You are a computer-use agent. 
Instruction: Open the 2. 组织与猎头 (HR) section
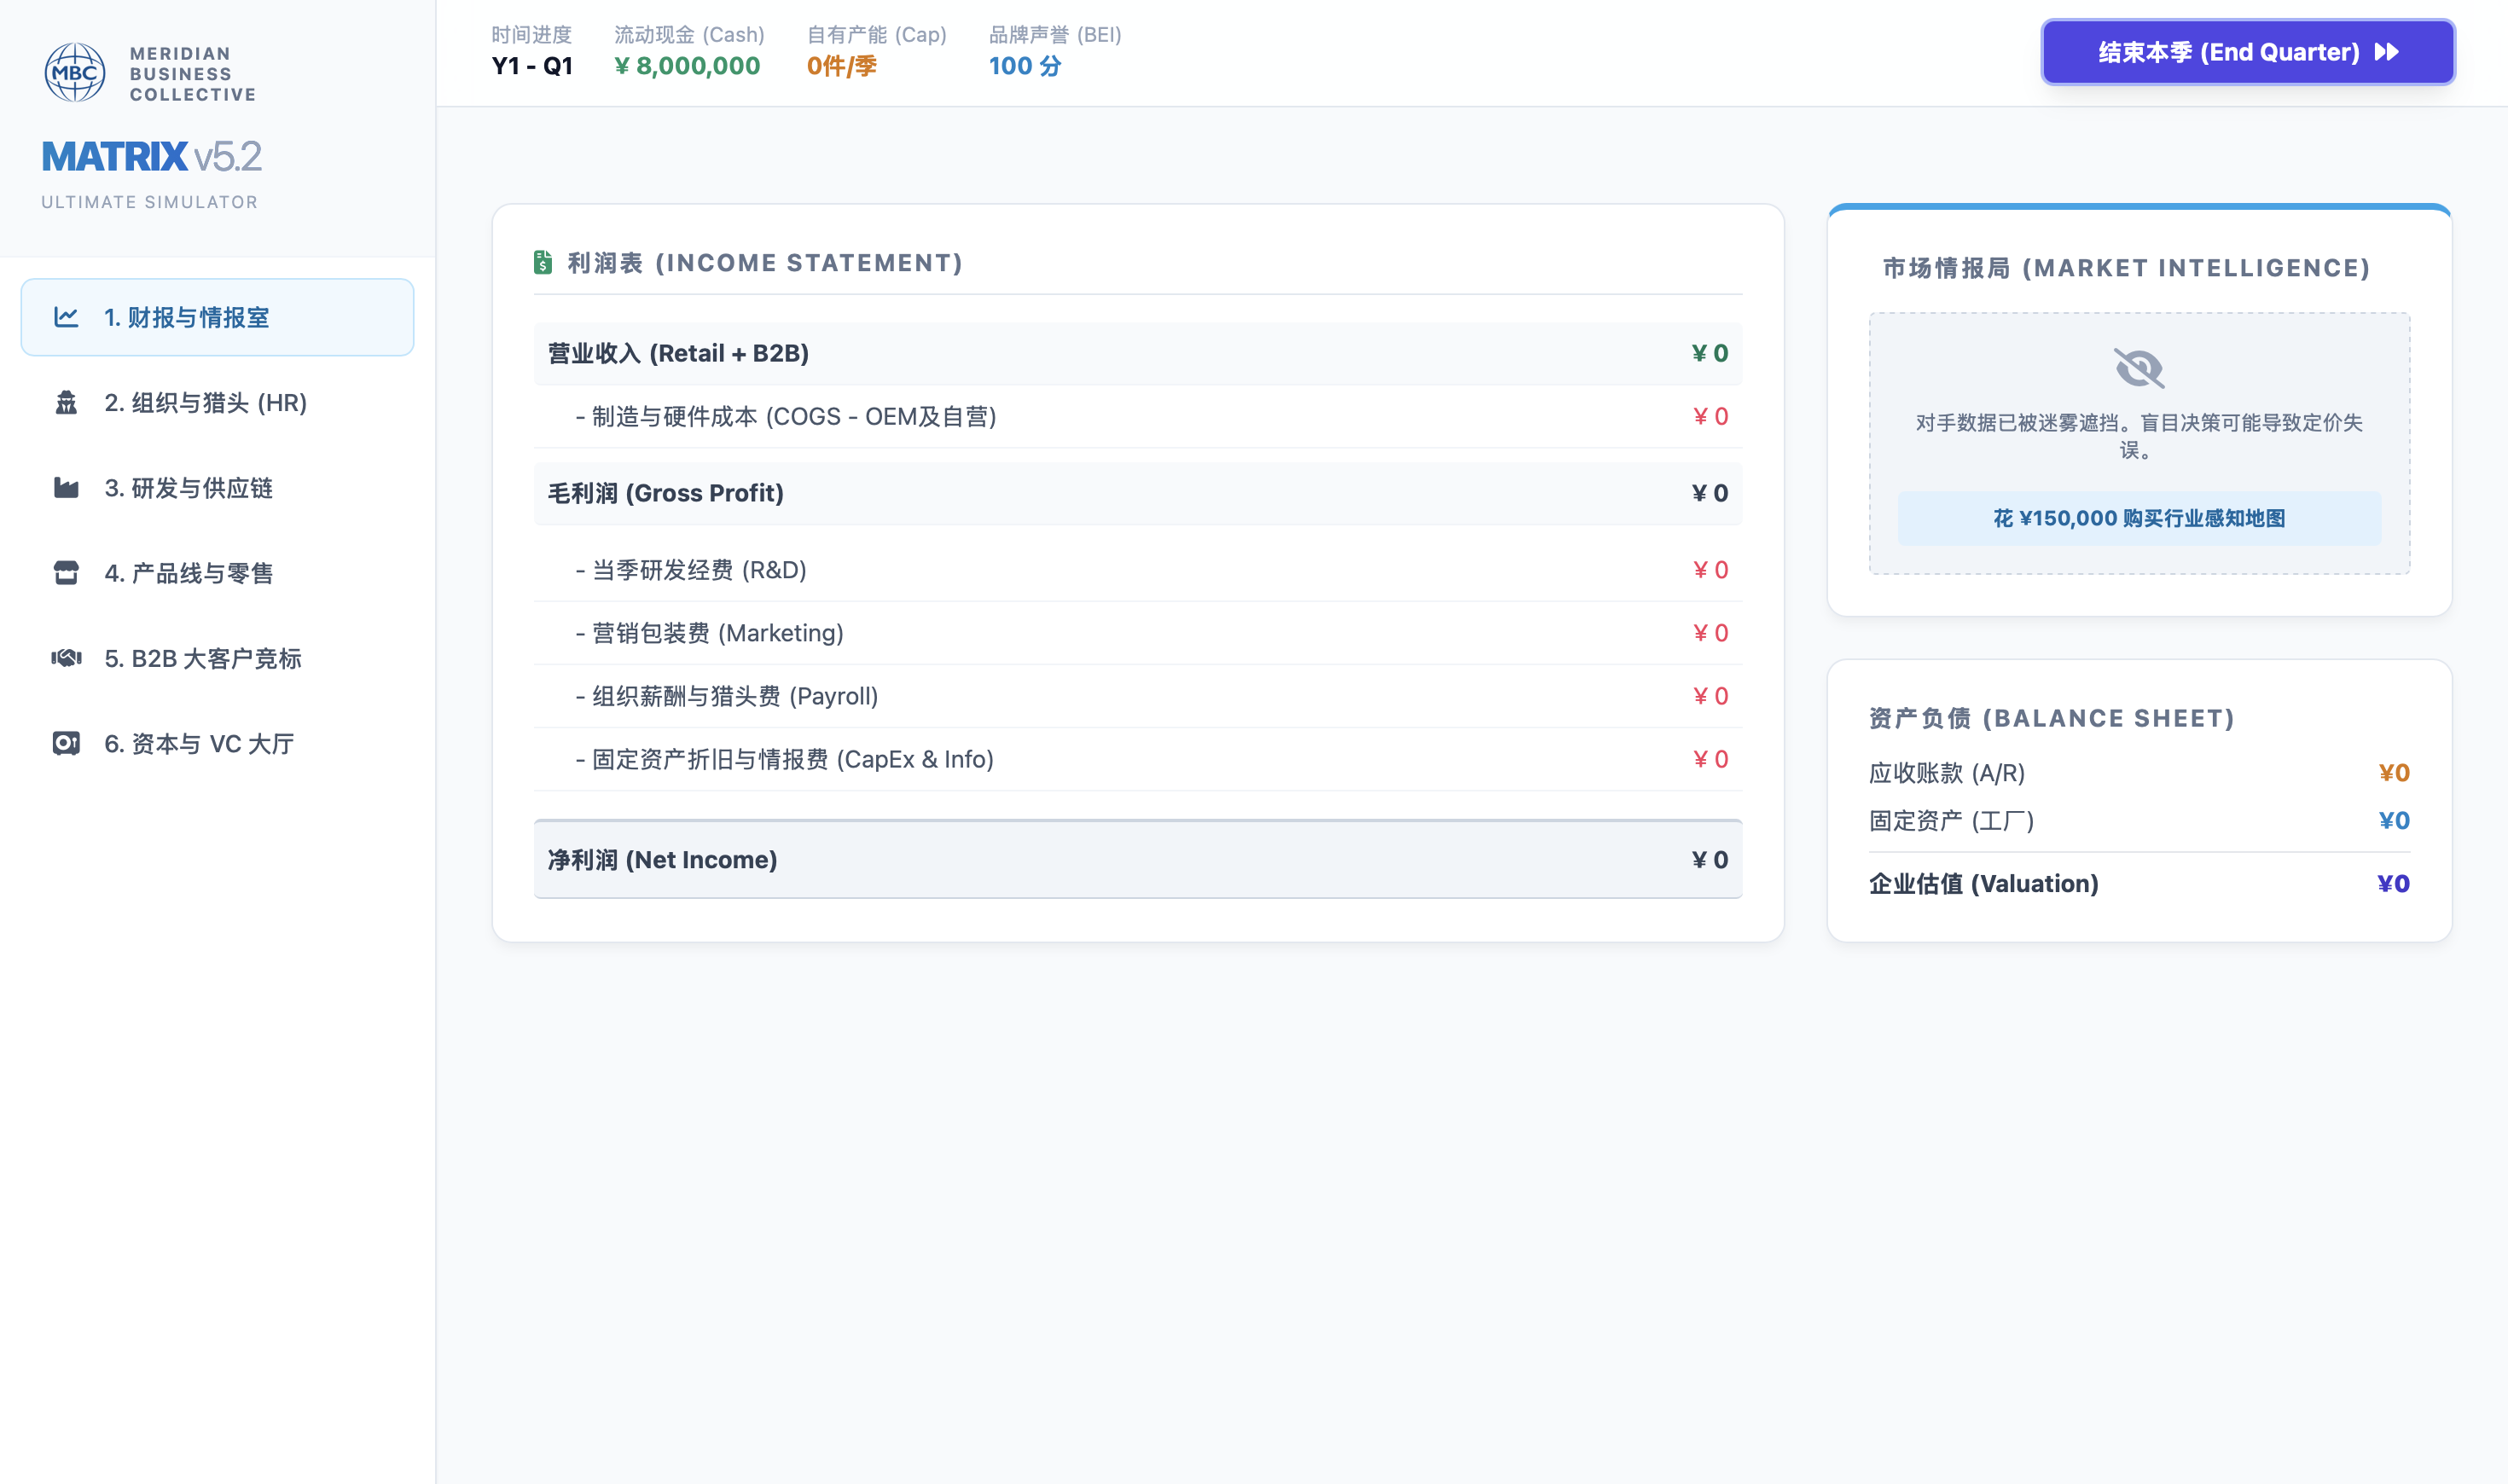coord(217,402)
